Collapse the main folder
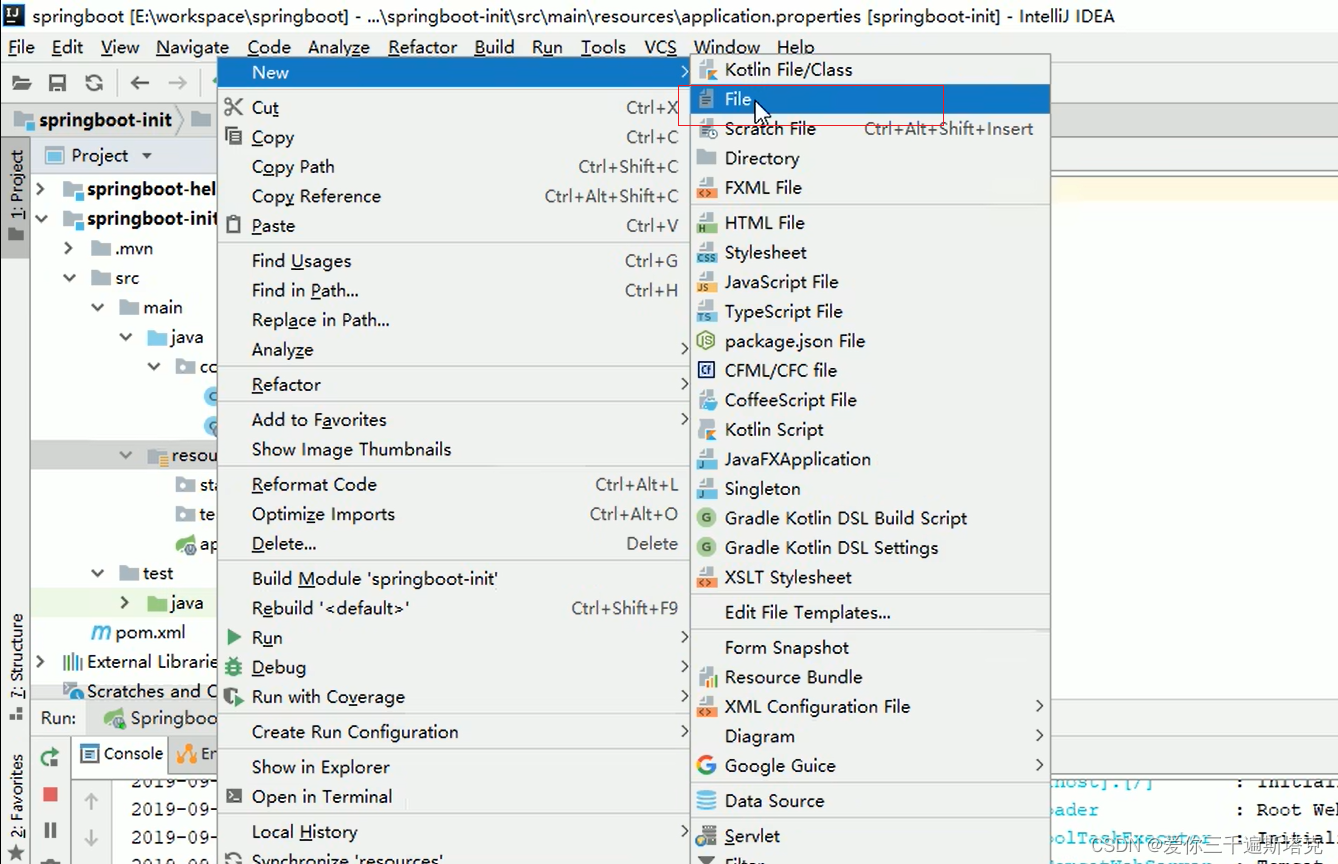Viewport: 1338px width, 864px height. pos(97,308)
